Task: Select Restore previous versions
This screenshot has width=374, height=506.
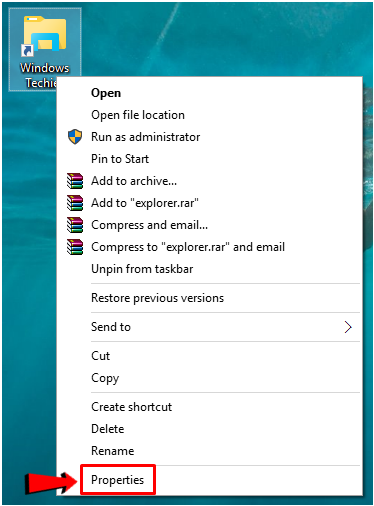Action: 209,298
